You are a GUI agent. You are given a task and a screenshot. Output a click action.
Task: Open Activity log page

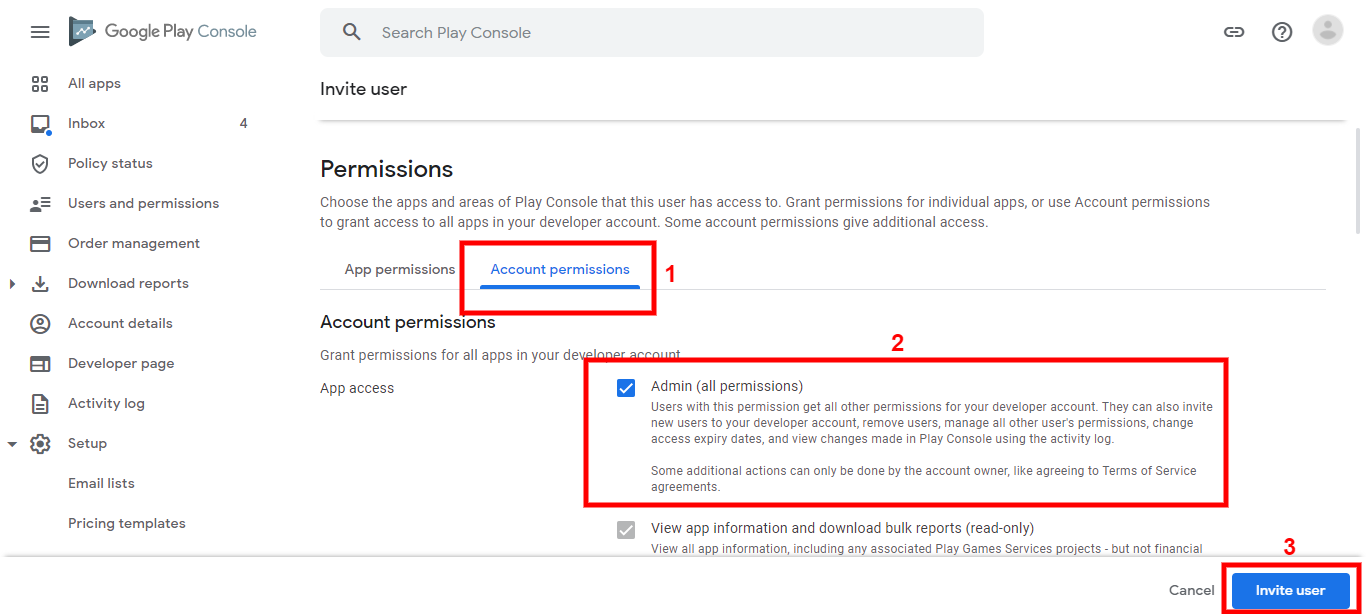[106, 404]
